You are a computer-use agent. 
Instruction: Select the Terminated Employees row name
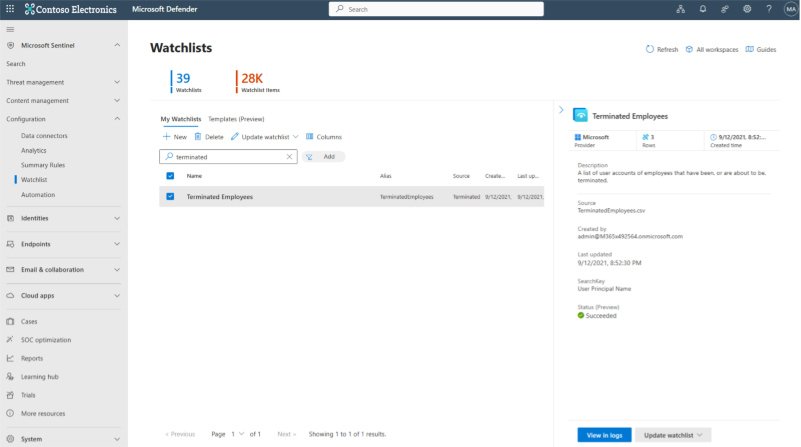click(x=220, y=197)
